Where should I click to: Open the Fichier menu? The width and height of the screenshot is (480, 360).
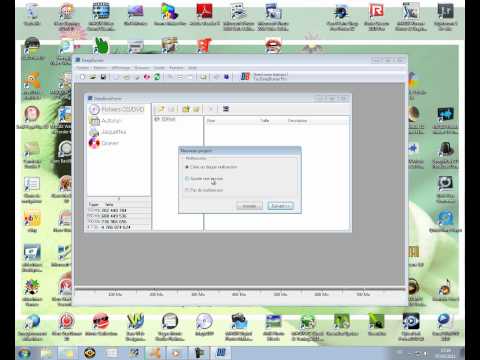83,68
